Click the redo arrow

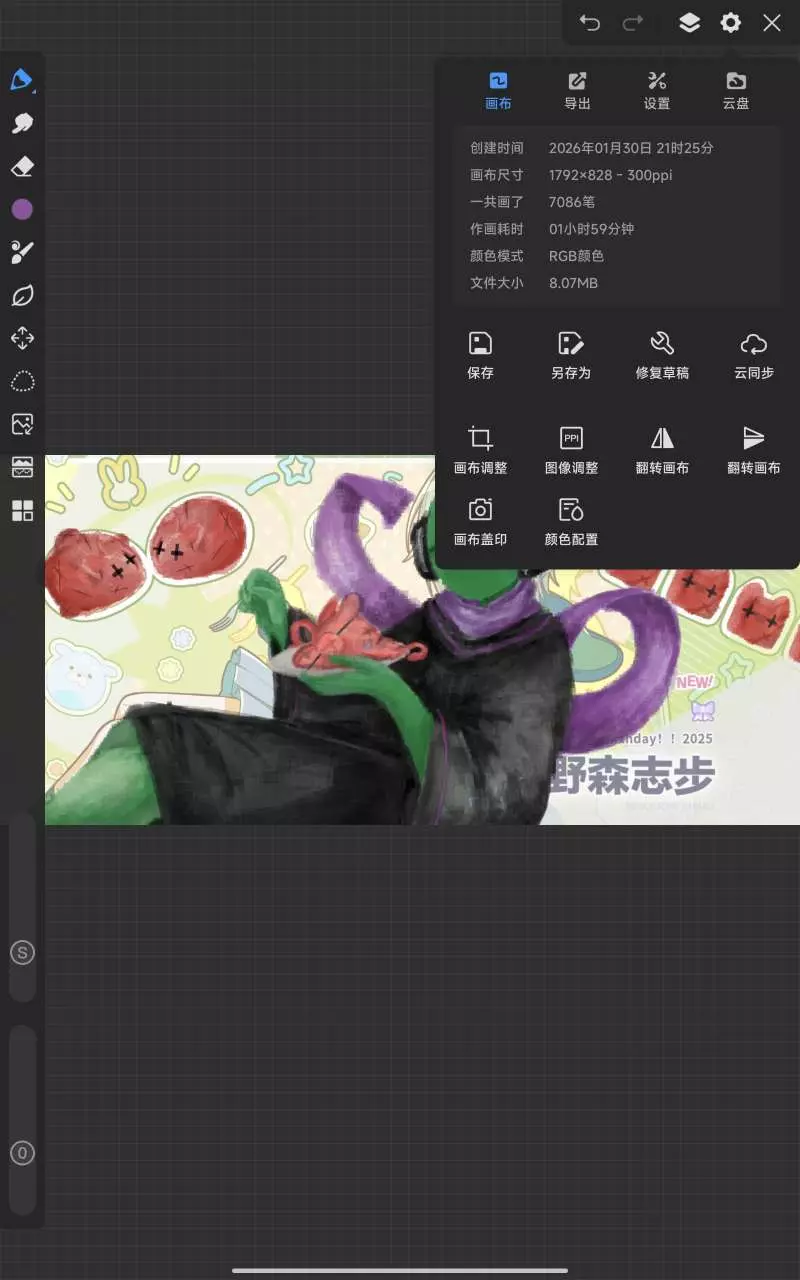click(632, 23)
